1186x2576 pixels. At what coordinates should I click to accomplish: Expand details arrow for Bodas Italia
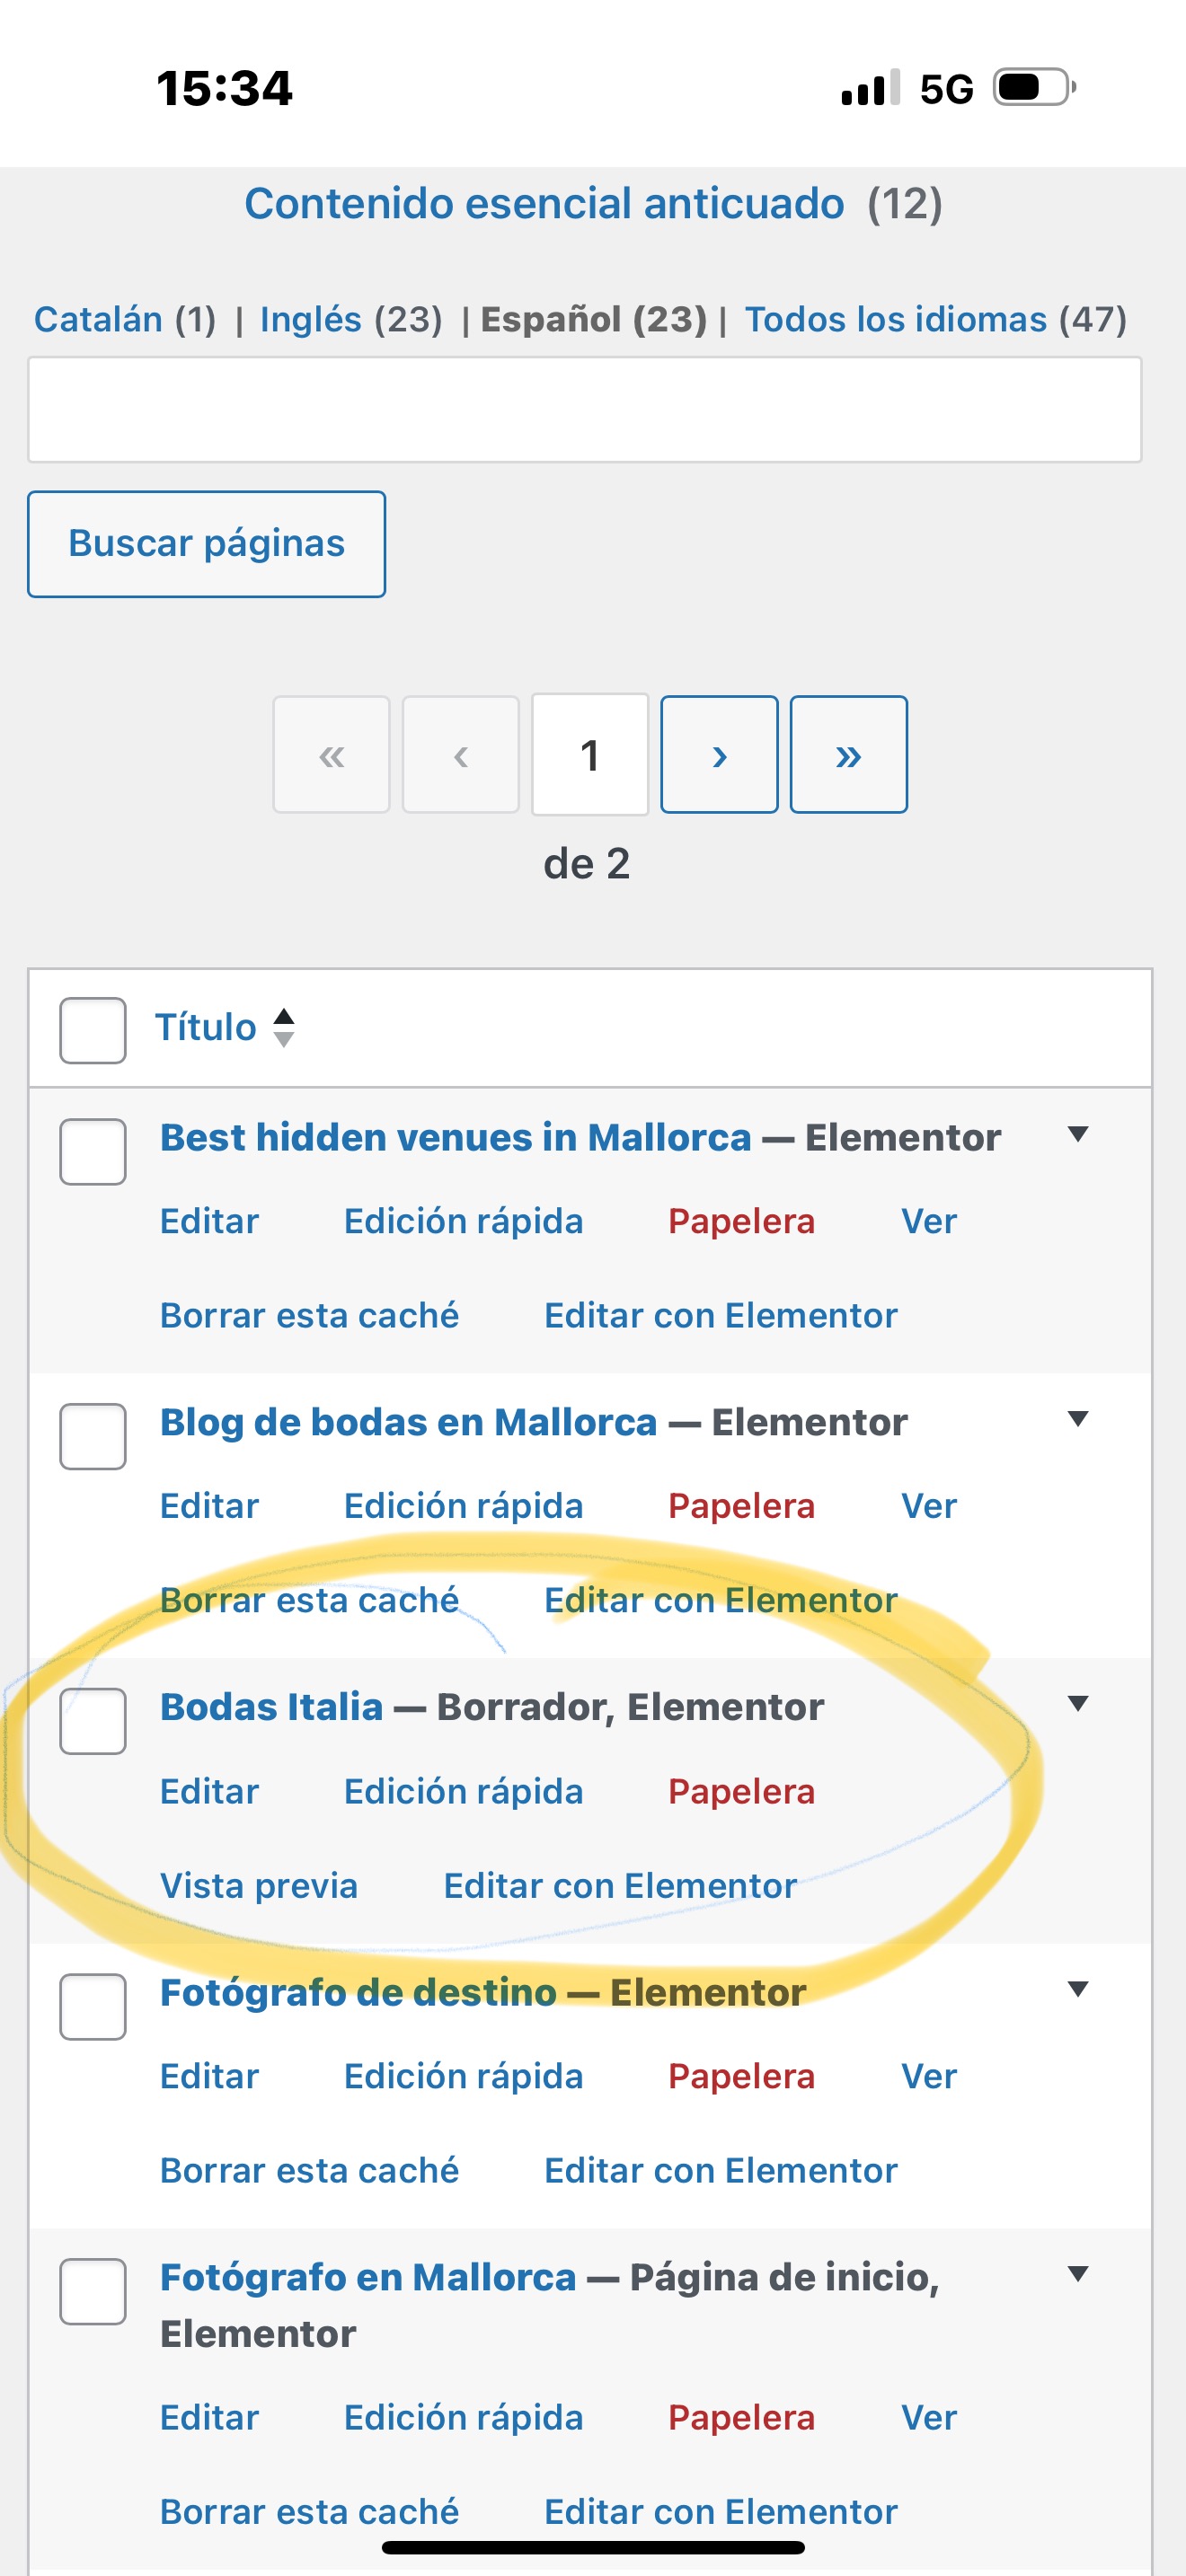point(1077,1703)
